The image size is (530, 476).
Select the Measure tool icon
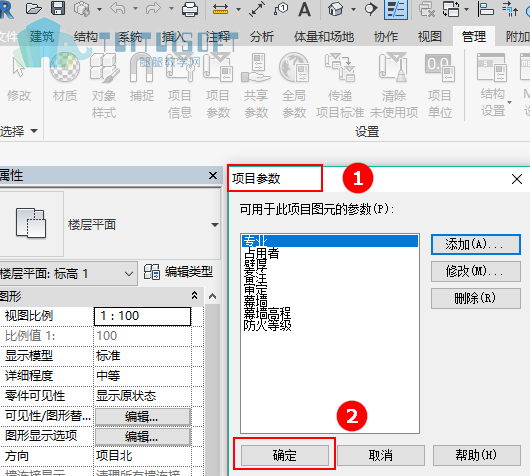click(x=220, y=9)
